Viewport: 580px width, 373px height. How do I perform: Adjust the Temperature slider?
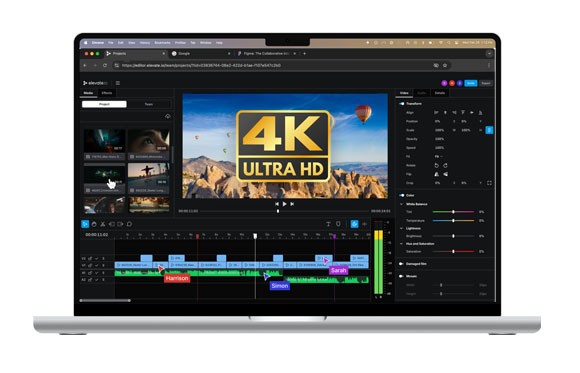point(453,221)
